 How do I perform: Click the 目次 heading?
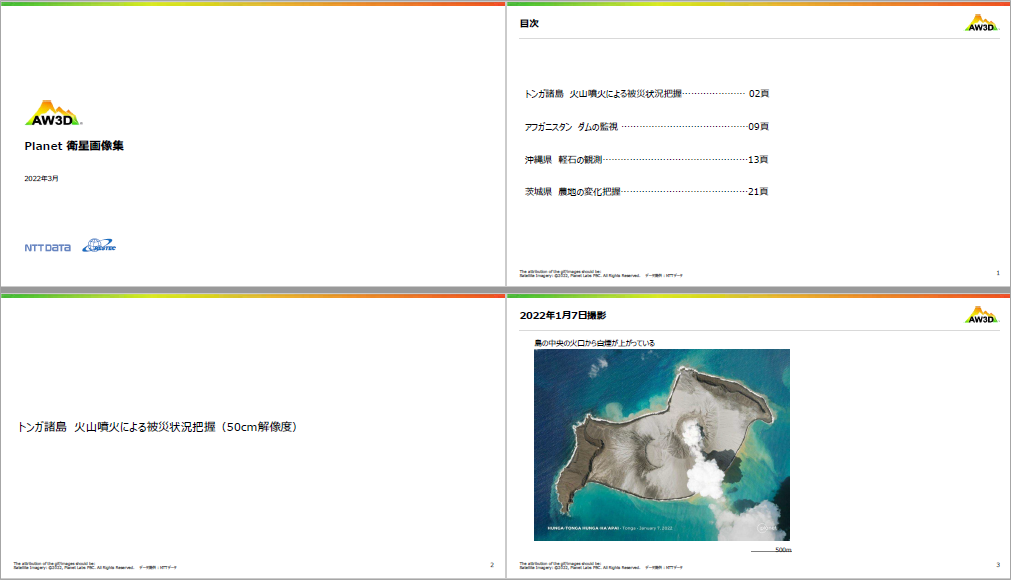529,23
